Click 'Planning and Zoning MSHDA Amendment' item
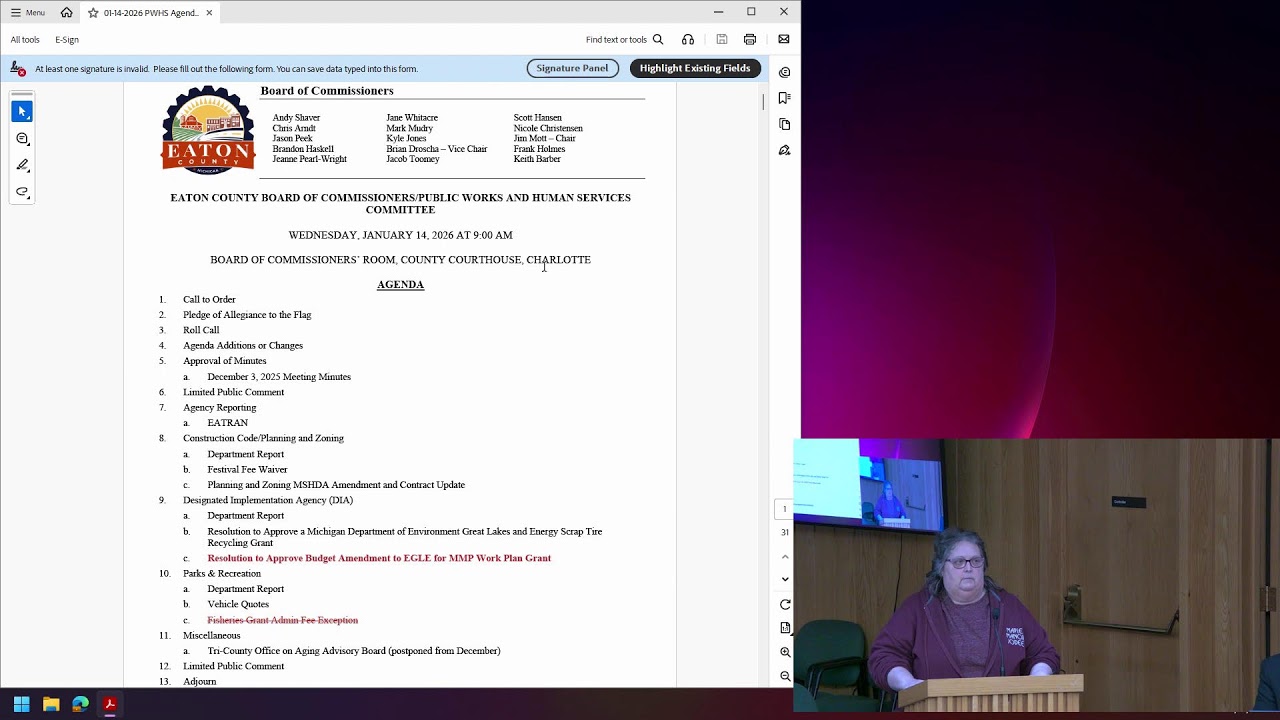The height and width of the screenshot is (720, 1280). point(336,485)
